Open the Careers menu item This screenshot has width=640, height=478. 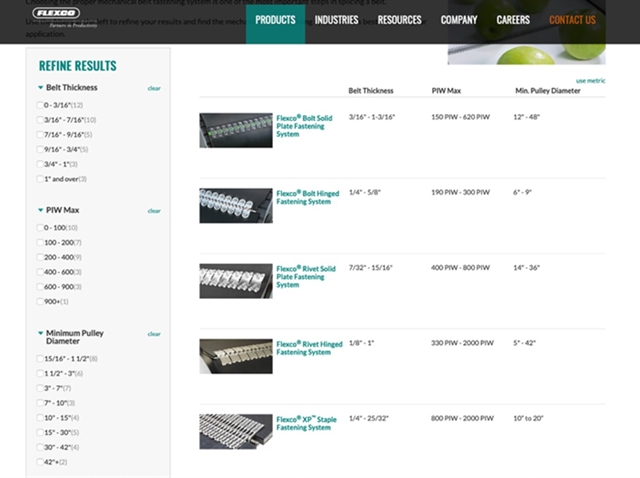(x=513, y=20)
